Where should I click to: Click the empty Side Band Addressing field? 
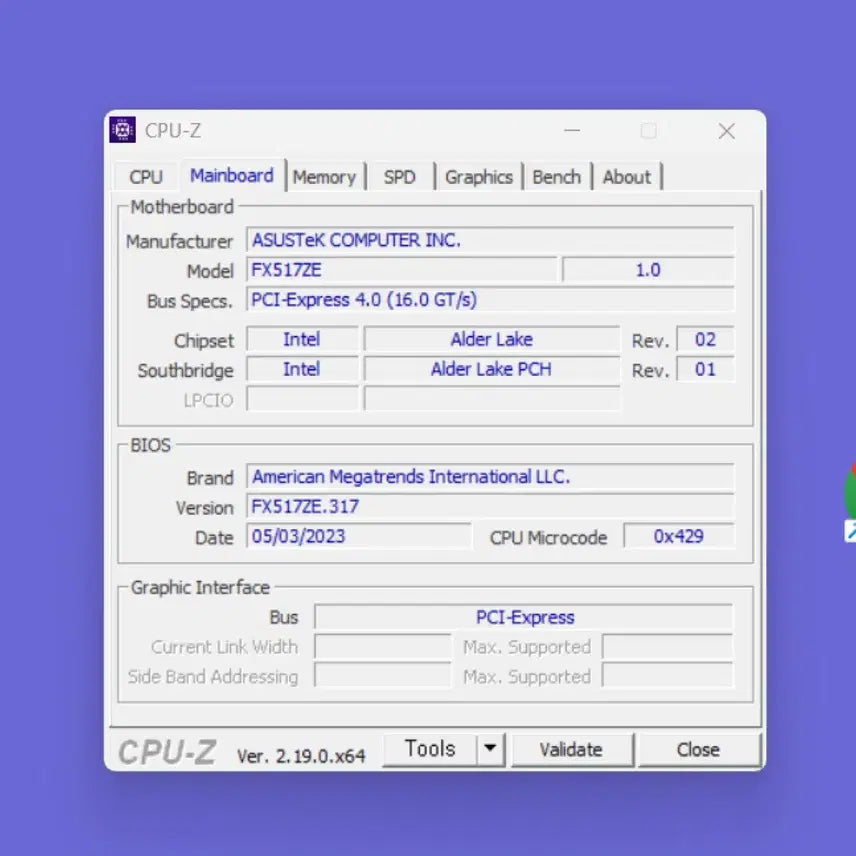point(383,676)
